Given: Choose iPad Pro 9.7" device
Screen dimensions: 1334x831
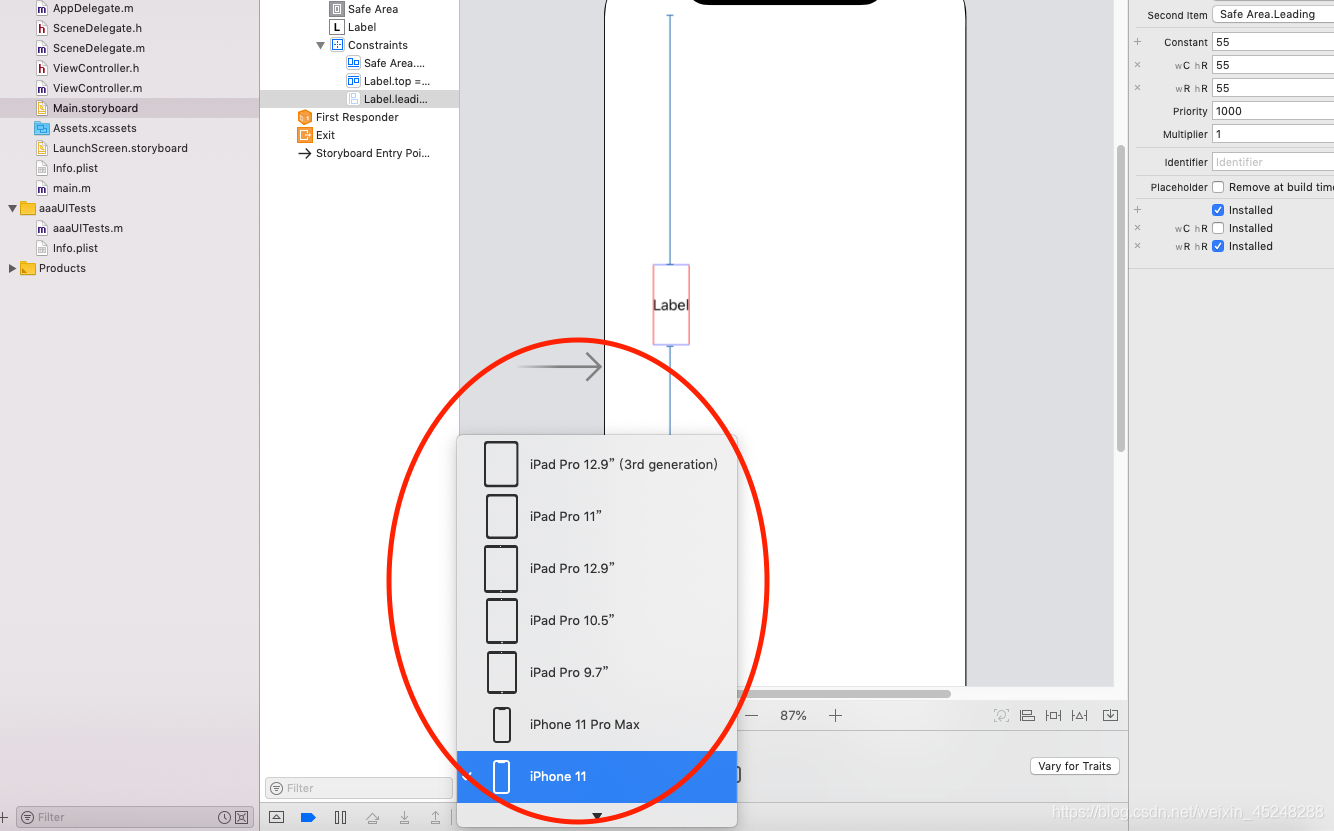Looking at the screenshot, I should point(597,672).
